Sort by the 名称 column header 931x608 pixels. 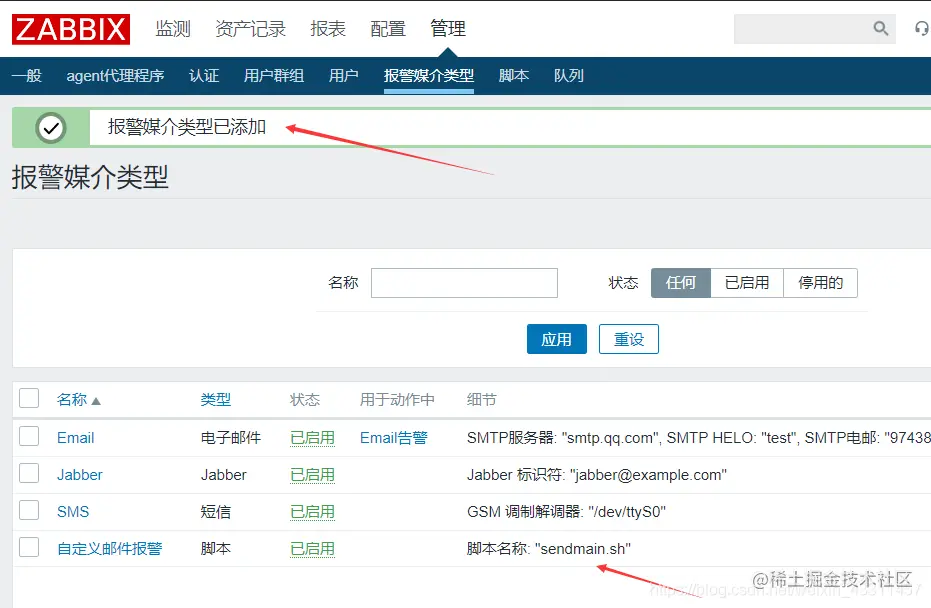pos(72,400)
